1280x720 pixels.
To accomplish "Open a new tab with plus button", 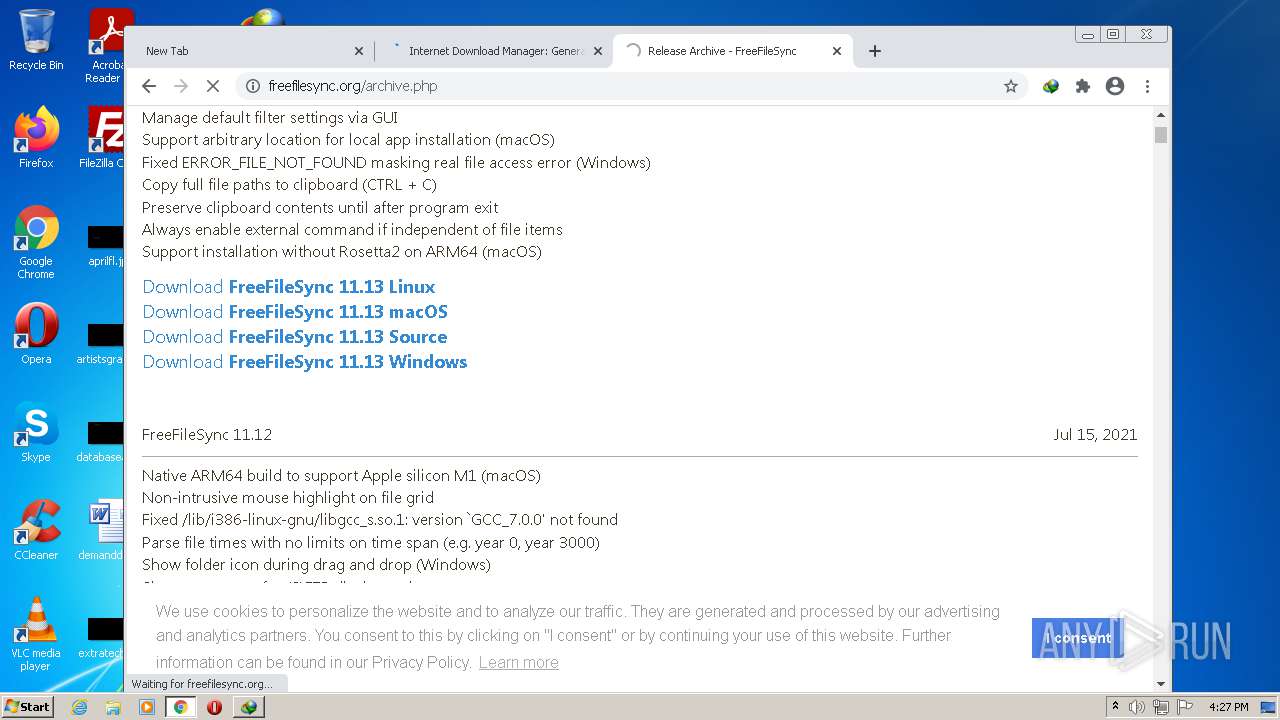I will [x=875, y=51].
